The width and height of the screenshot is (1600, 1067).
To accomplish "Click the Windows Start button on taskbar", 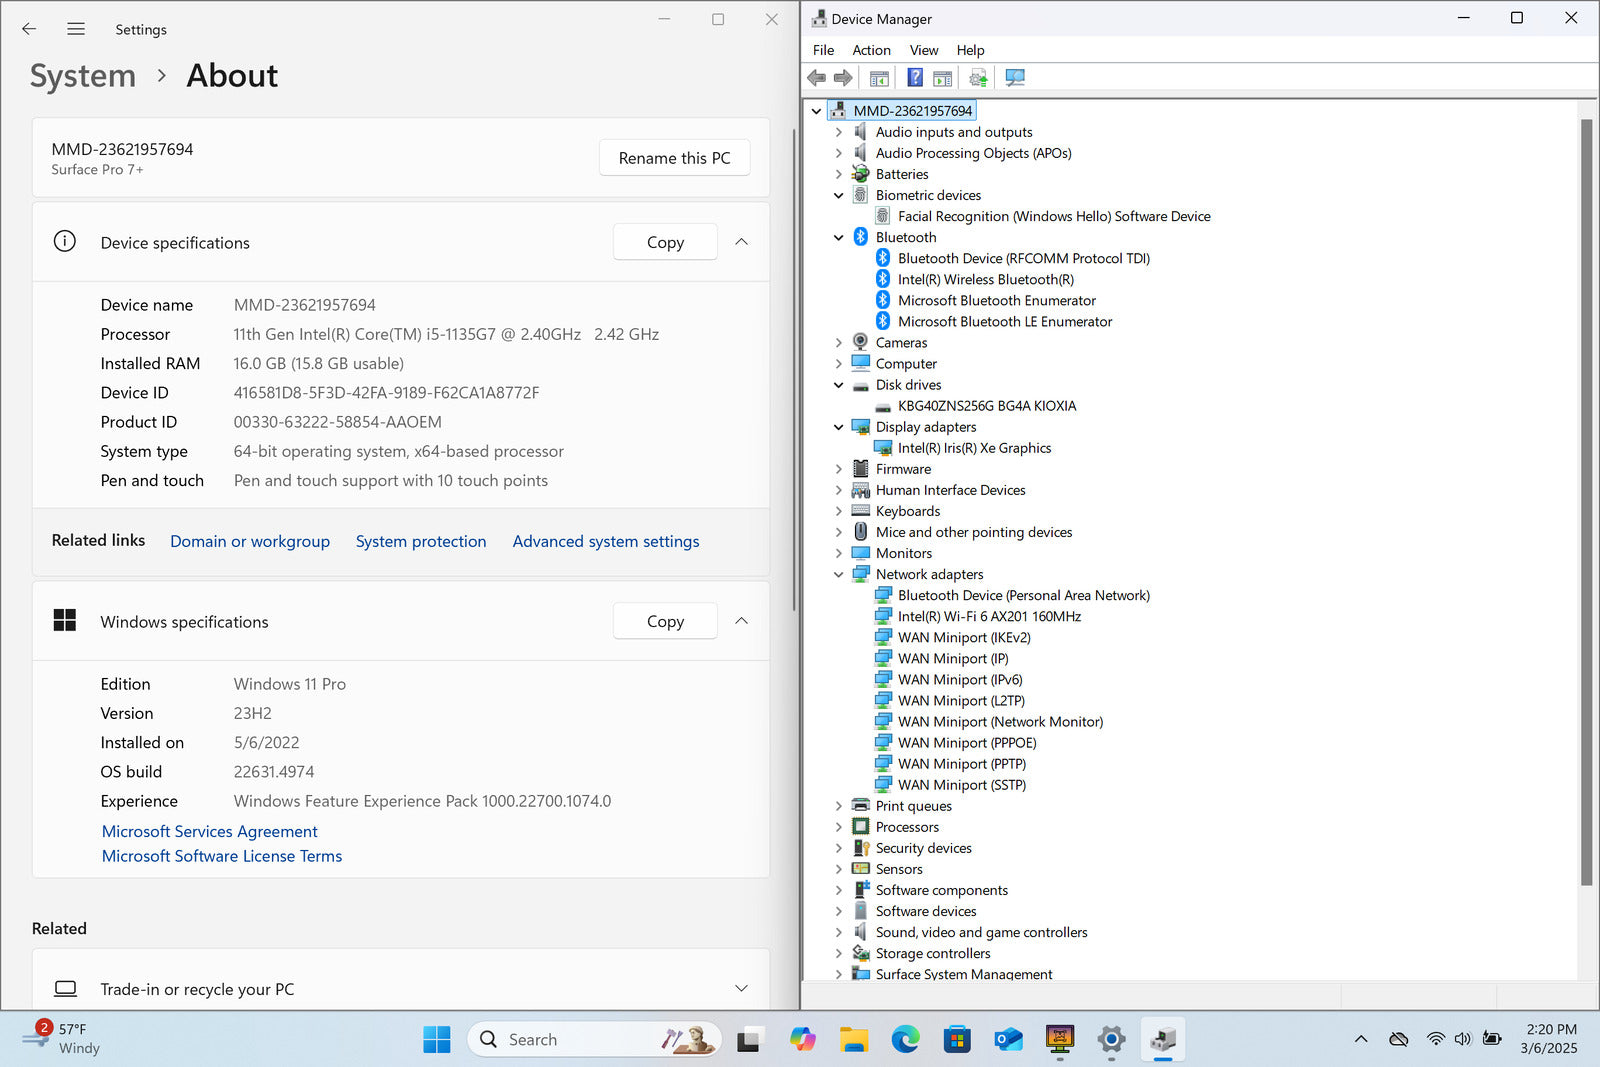I will (437, 1040).
